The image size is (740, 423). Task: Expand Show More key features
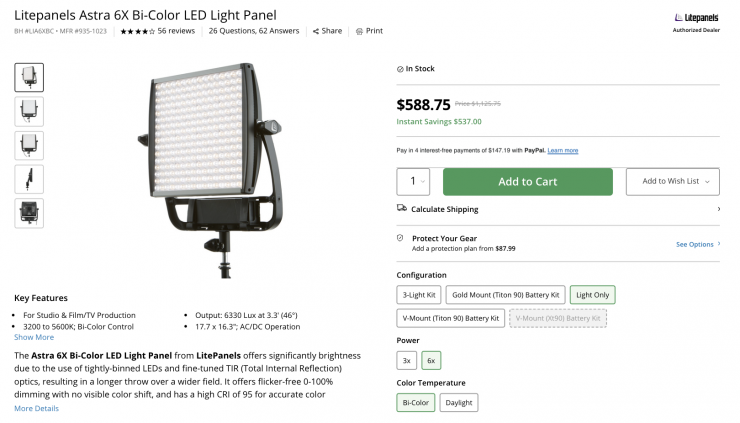click(x=34, y=337)
